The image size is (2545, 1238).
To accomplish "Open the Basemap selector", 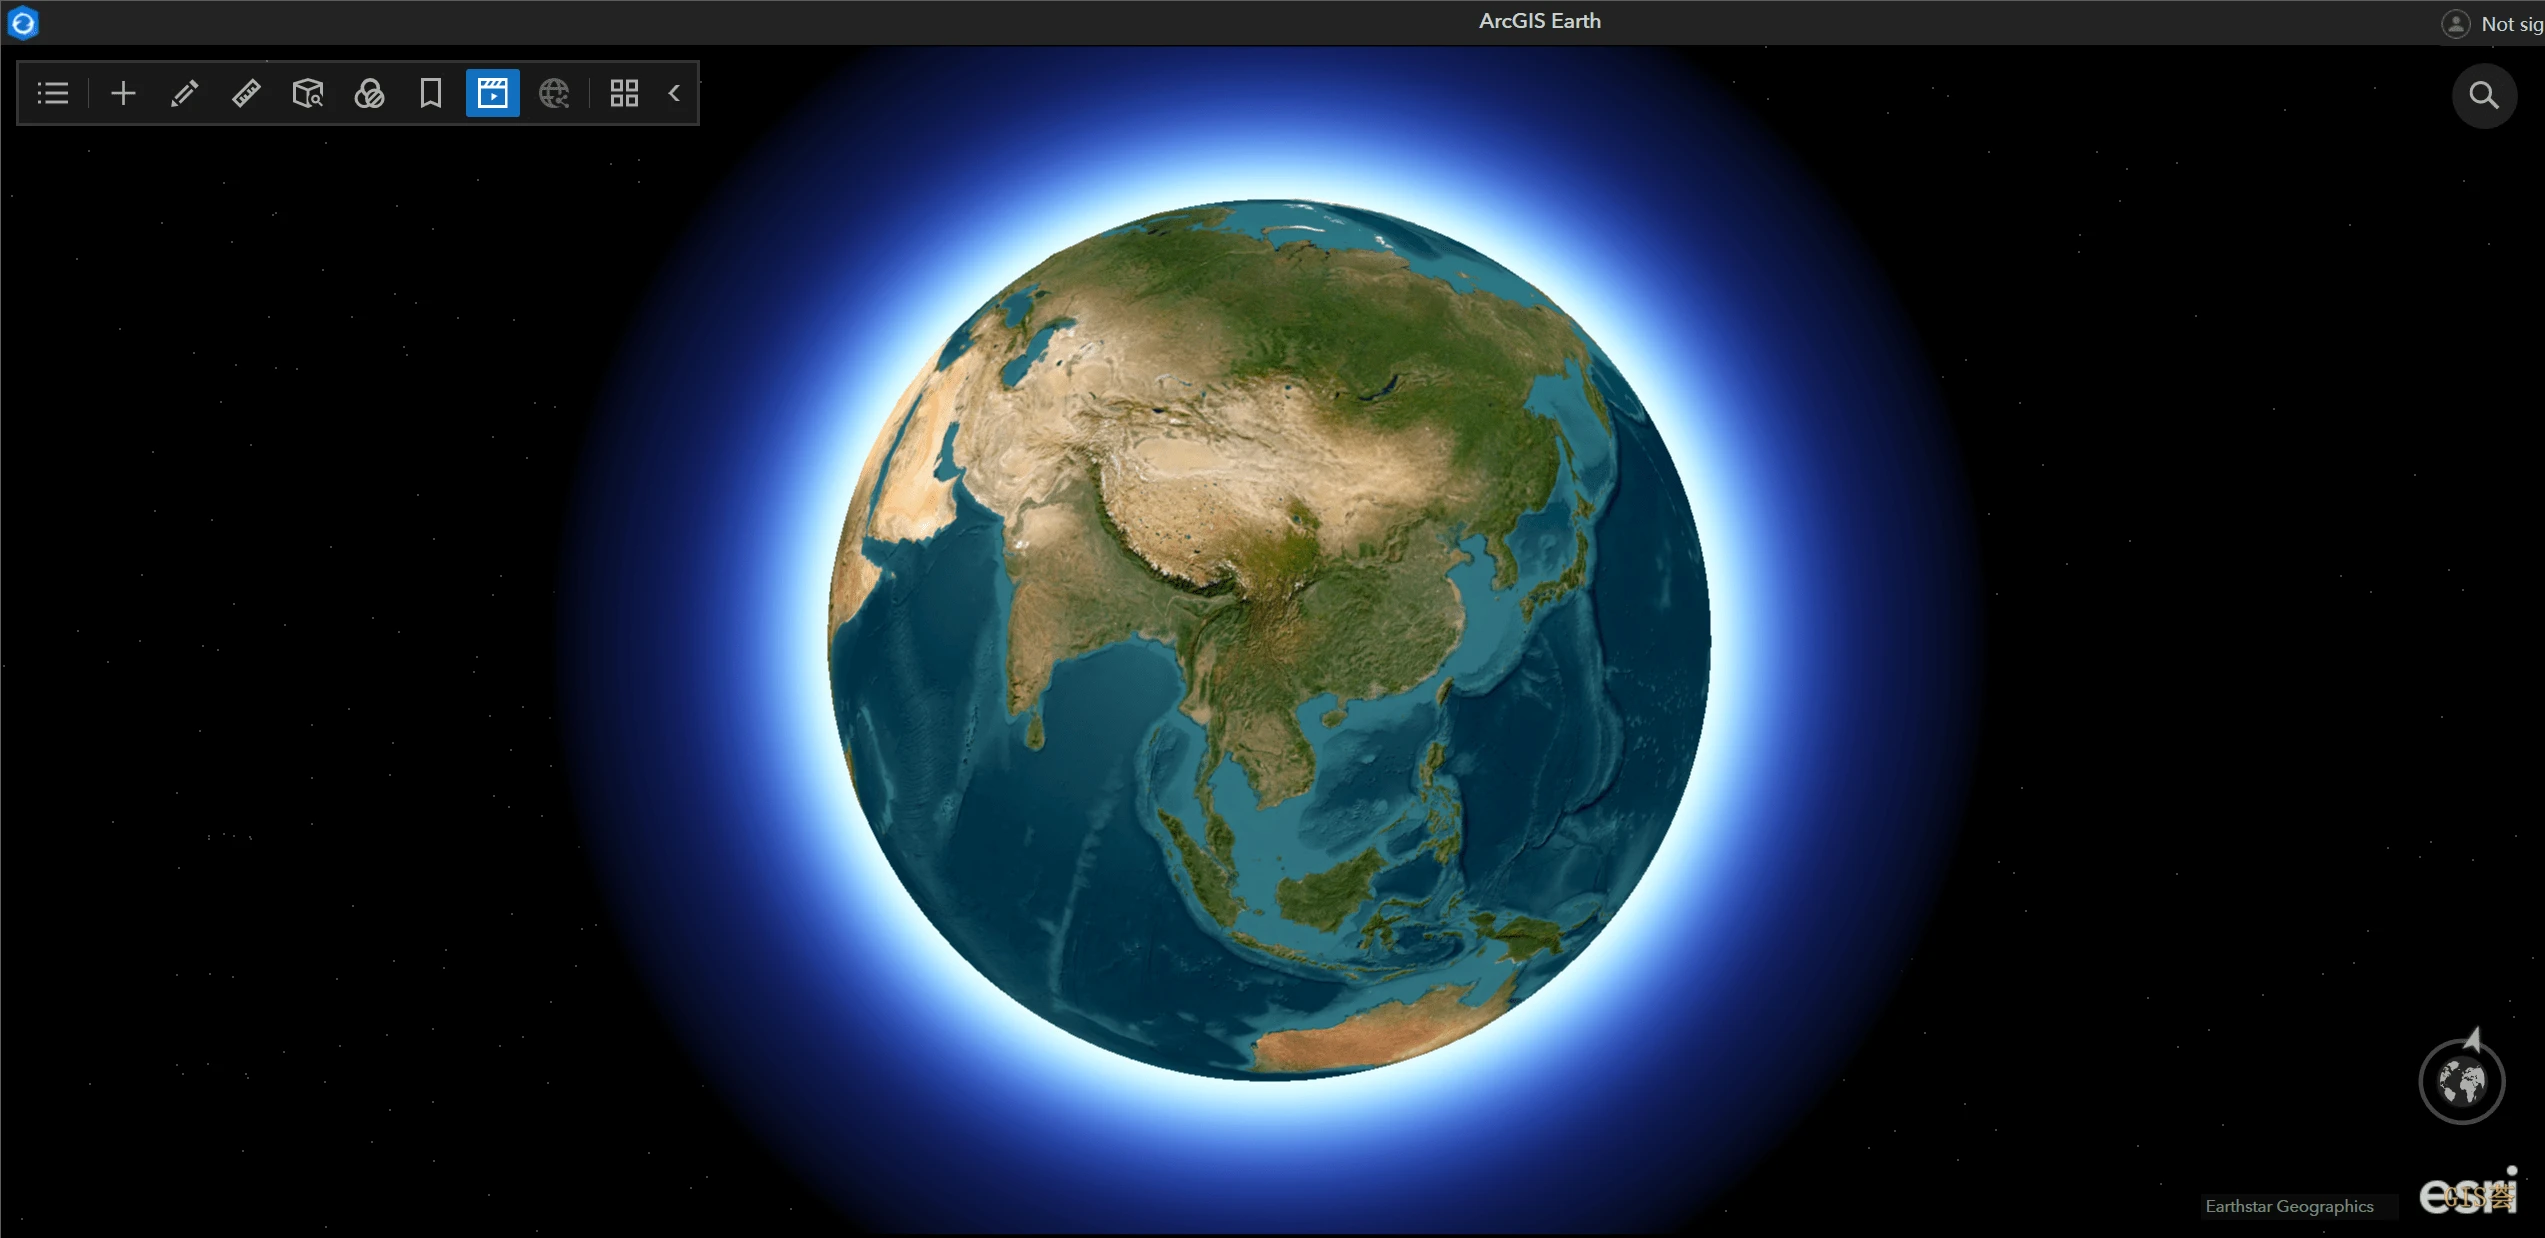I will [369, 93].
